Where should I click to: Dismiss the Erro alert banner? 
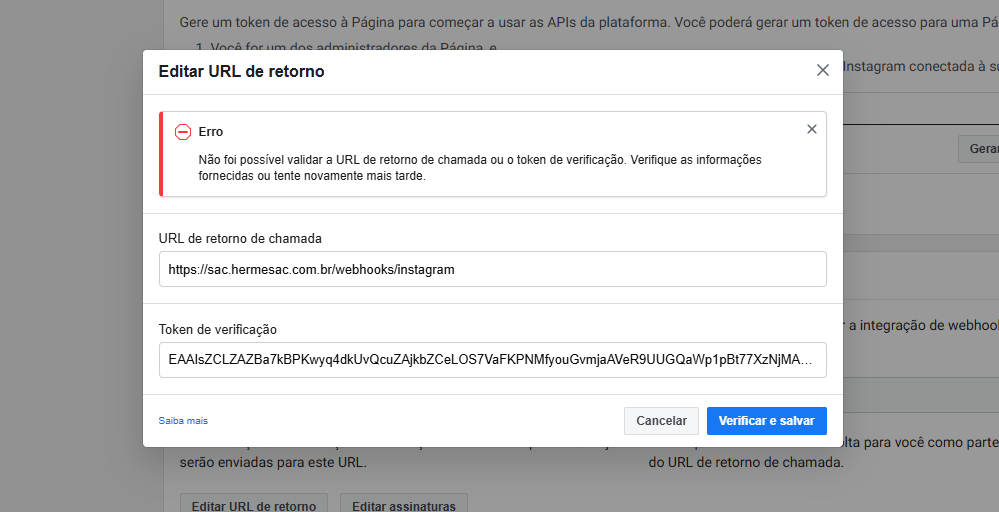(812, 129)
